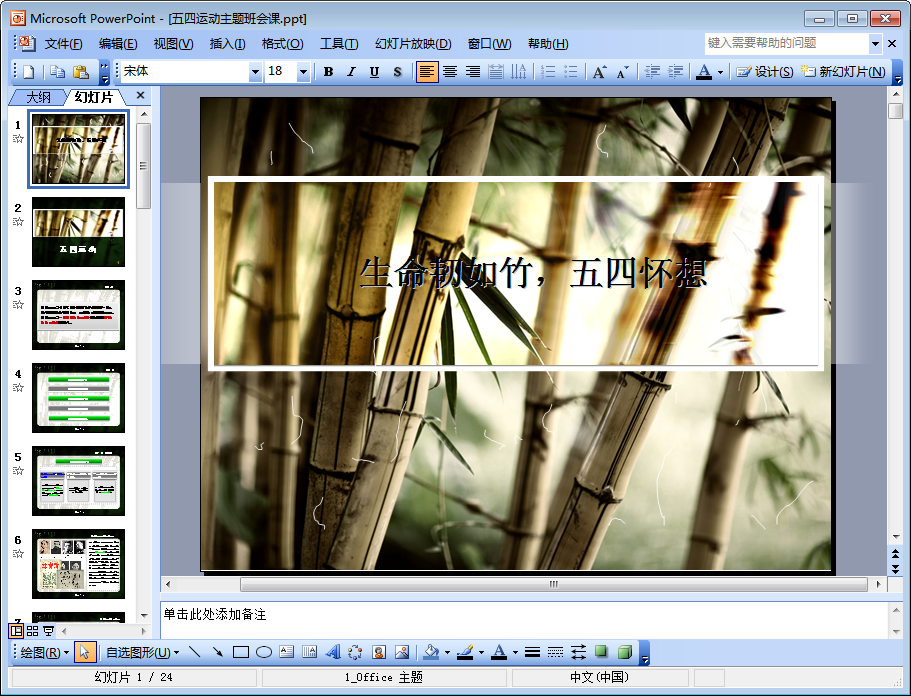Open the font size dropdown
This screenshot has width=911, height=696.
(303, 72)
